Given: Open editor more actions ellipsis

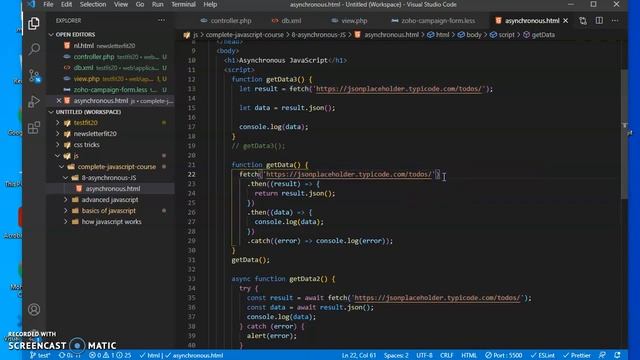Looking at the screenshot, I should 615,20.
